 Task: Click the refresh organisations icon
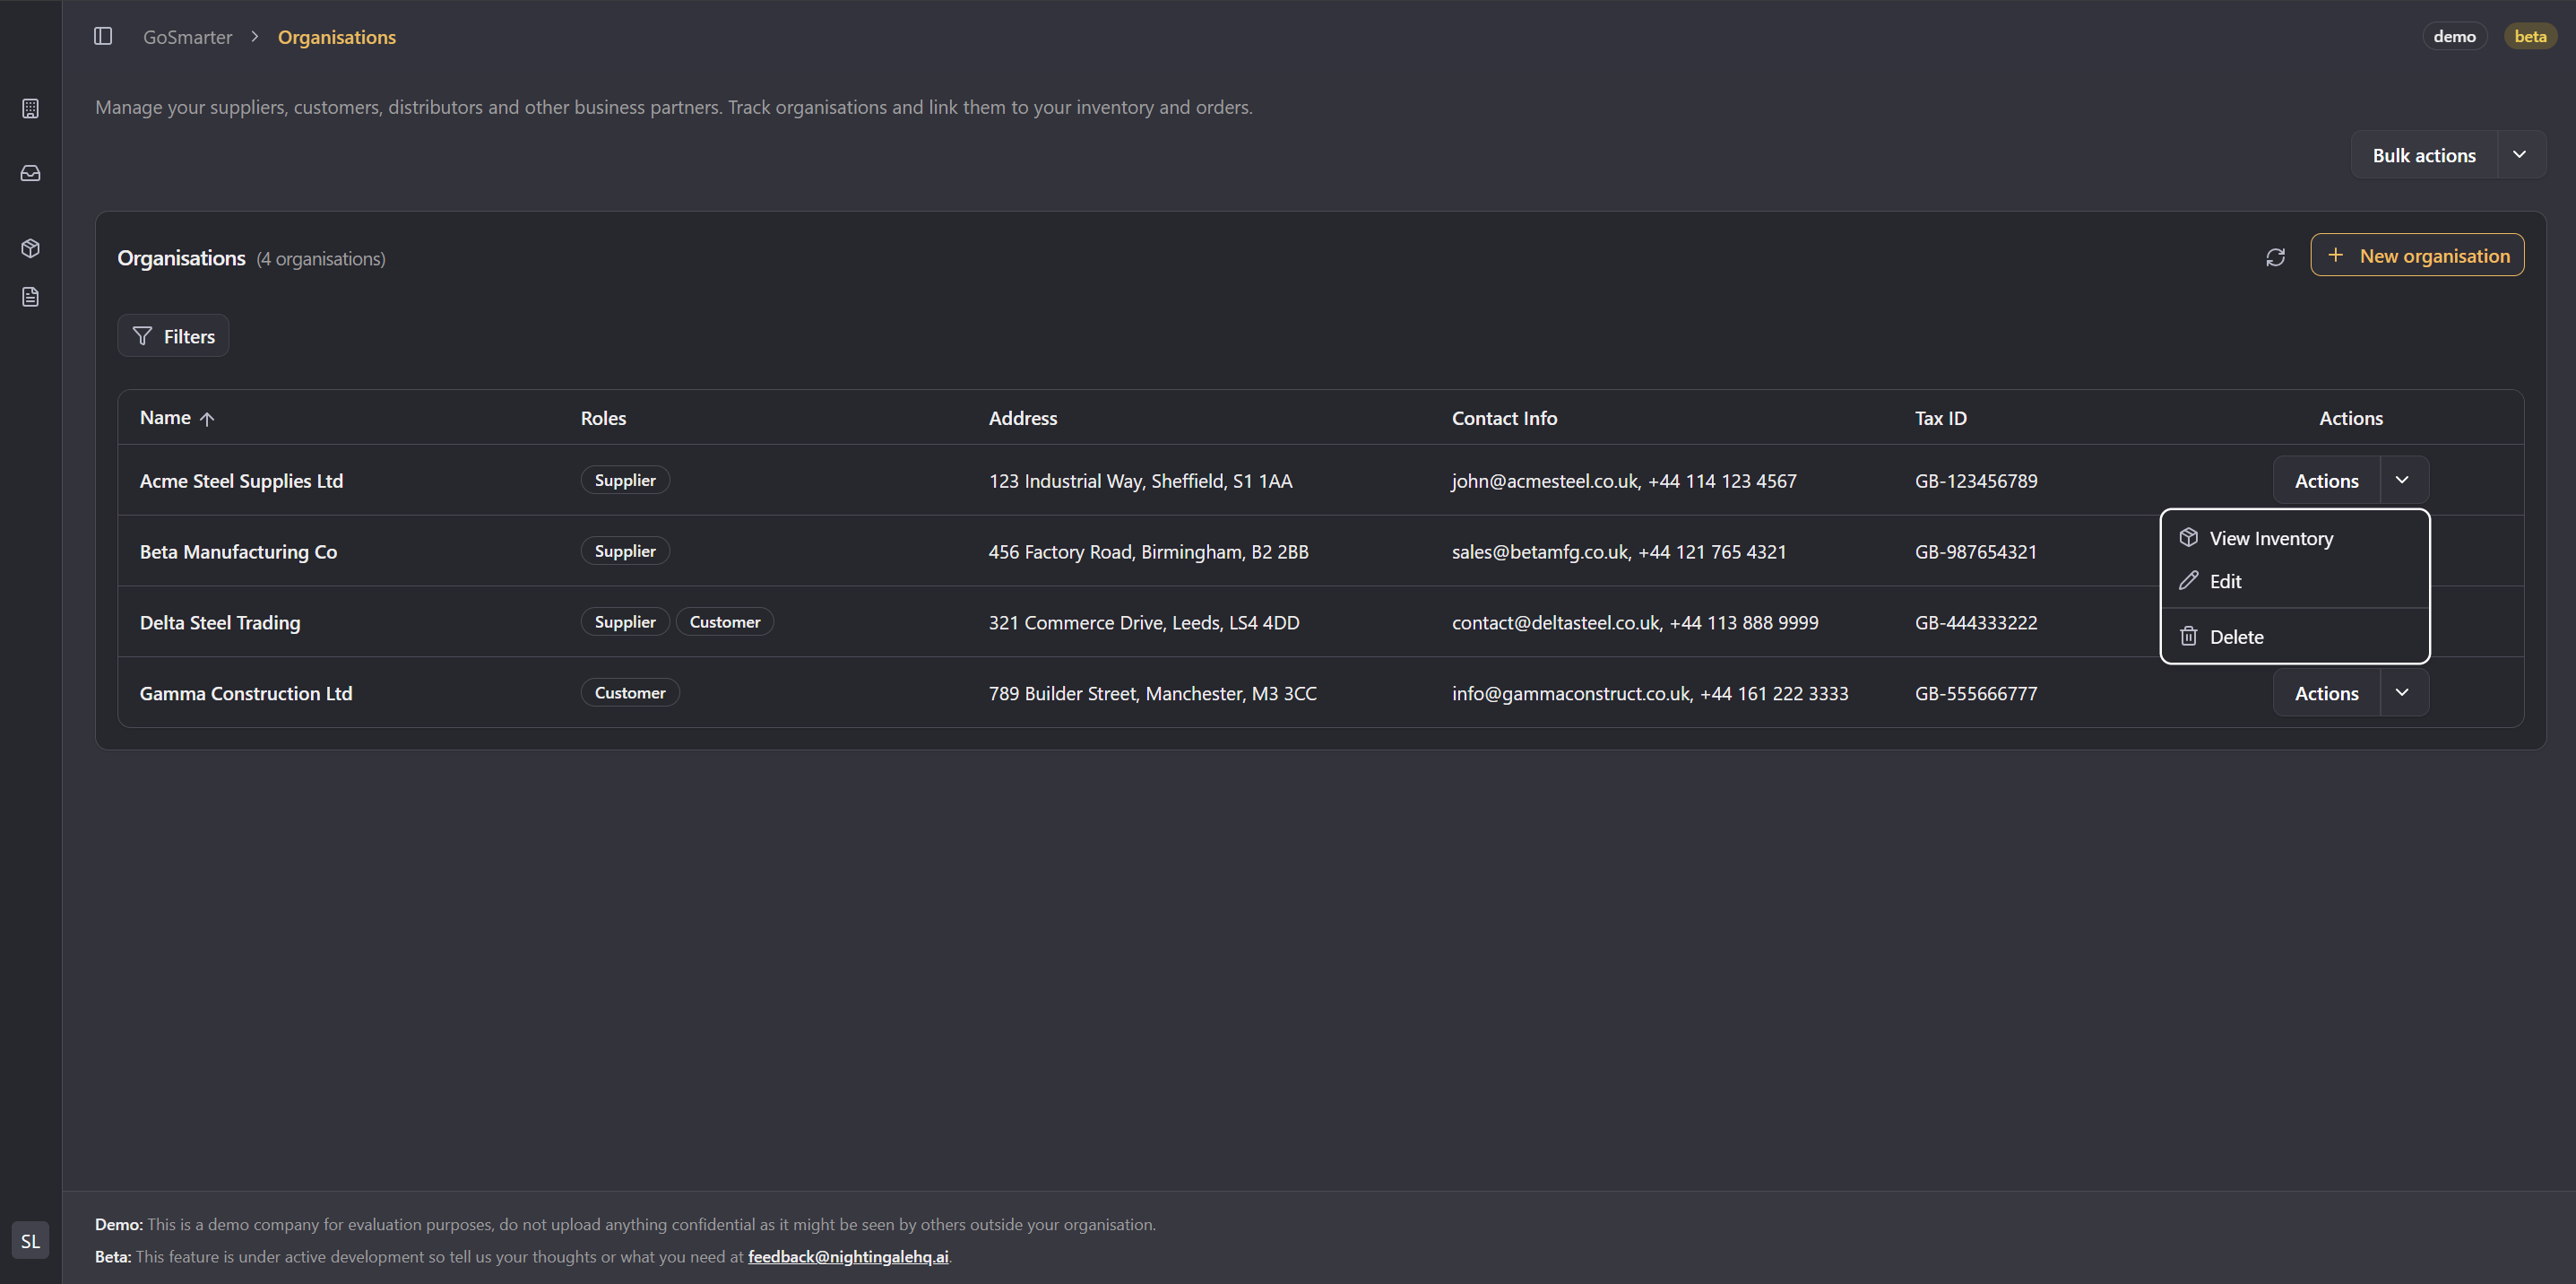pyautogui.click(x=2275, y=257)
